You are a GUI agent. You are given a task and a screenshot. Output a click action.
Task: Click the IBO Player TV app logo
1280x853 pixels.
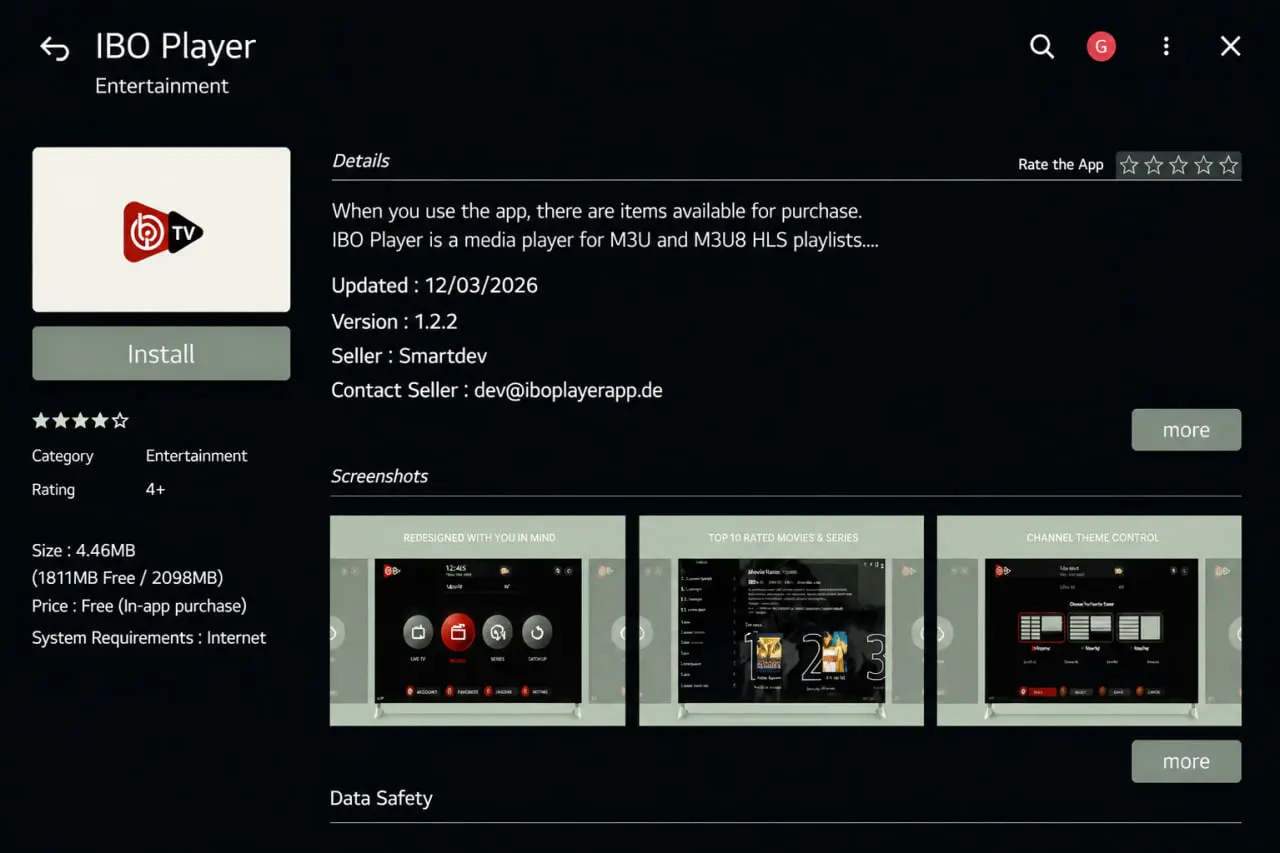pos(161,230)
